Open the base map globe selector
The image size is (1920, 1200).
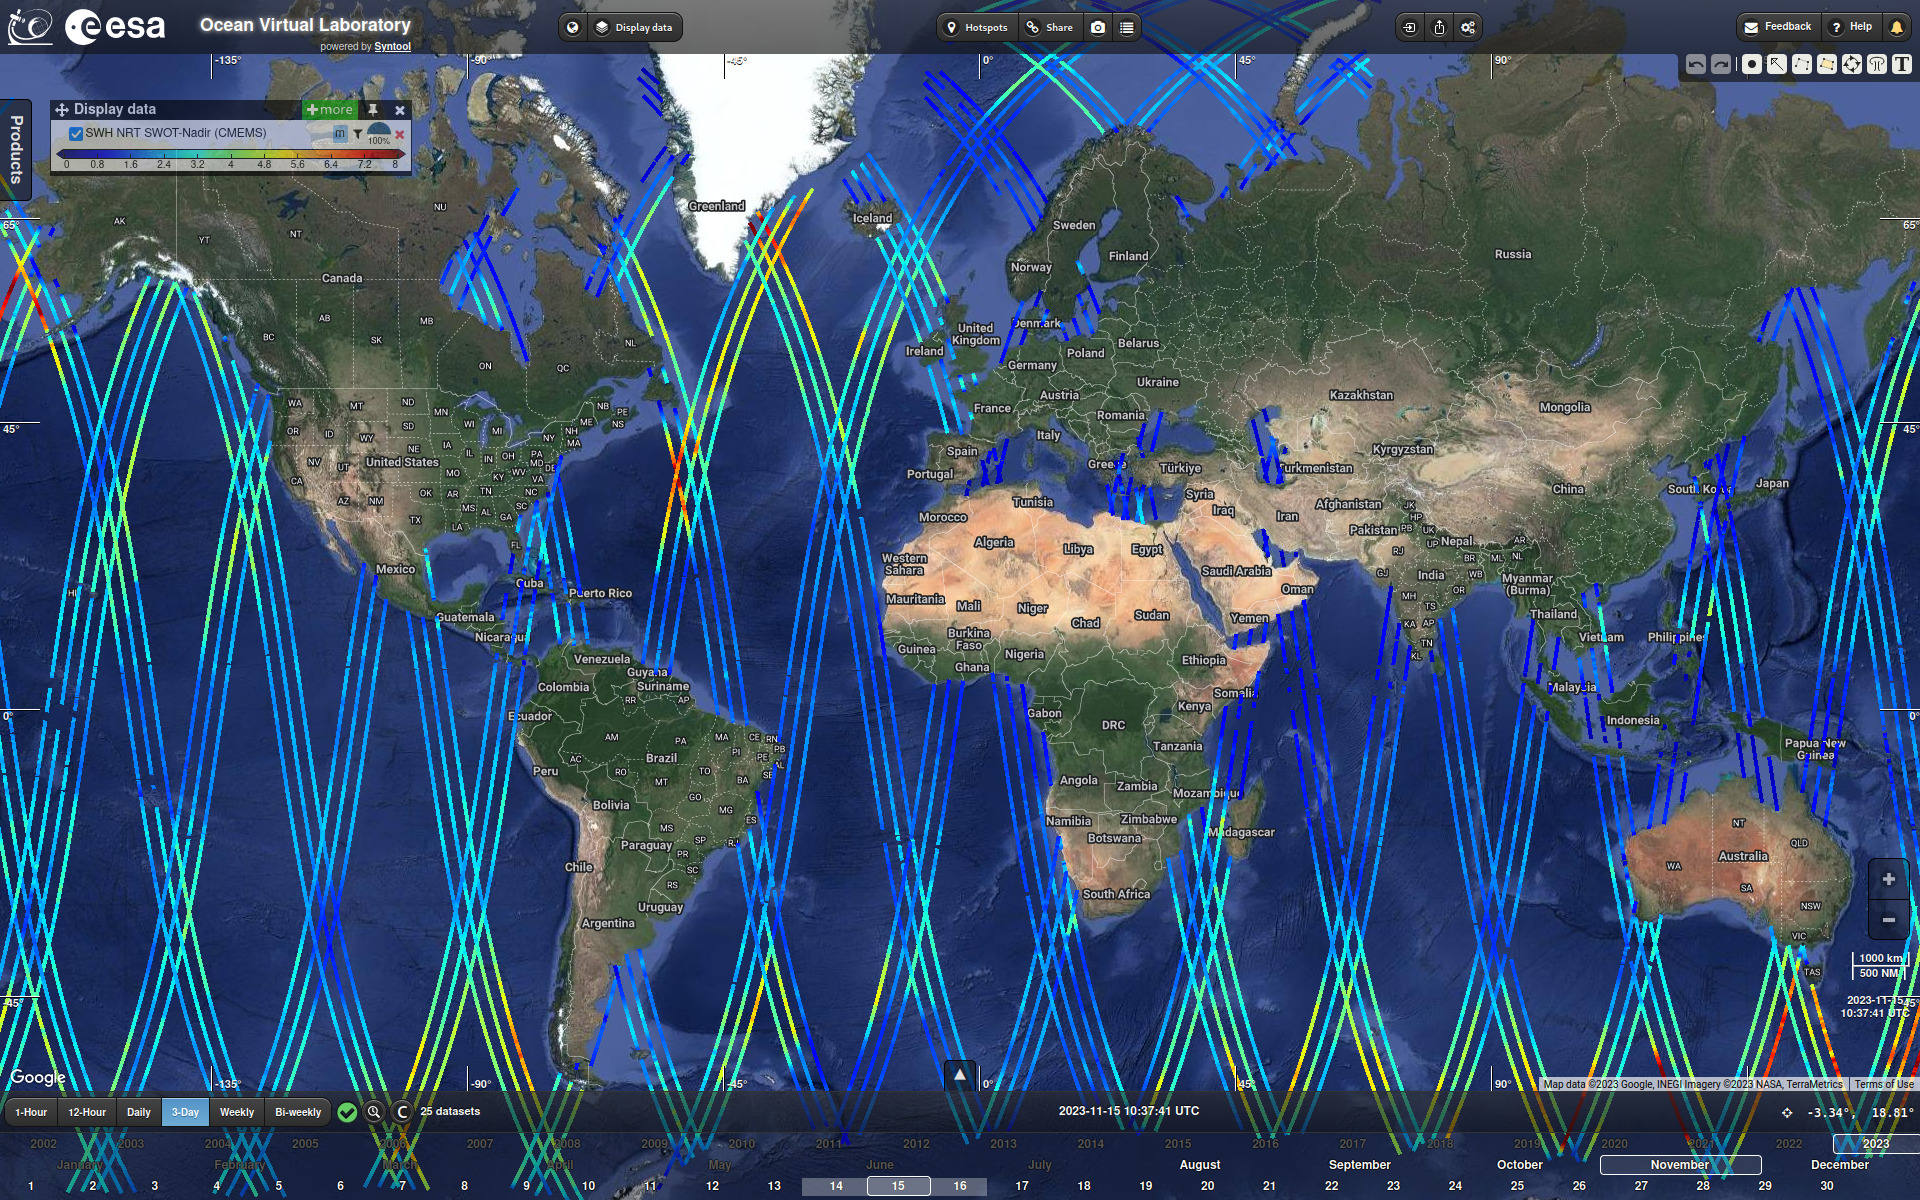pyautogui.click(x=572, y=27)
